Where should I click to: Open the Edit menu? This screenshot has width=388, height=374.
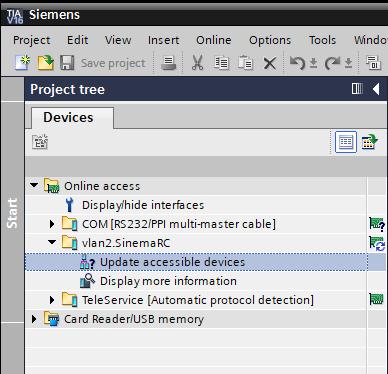point(77,40)
